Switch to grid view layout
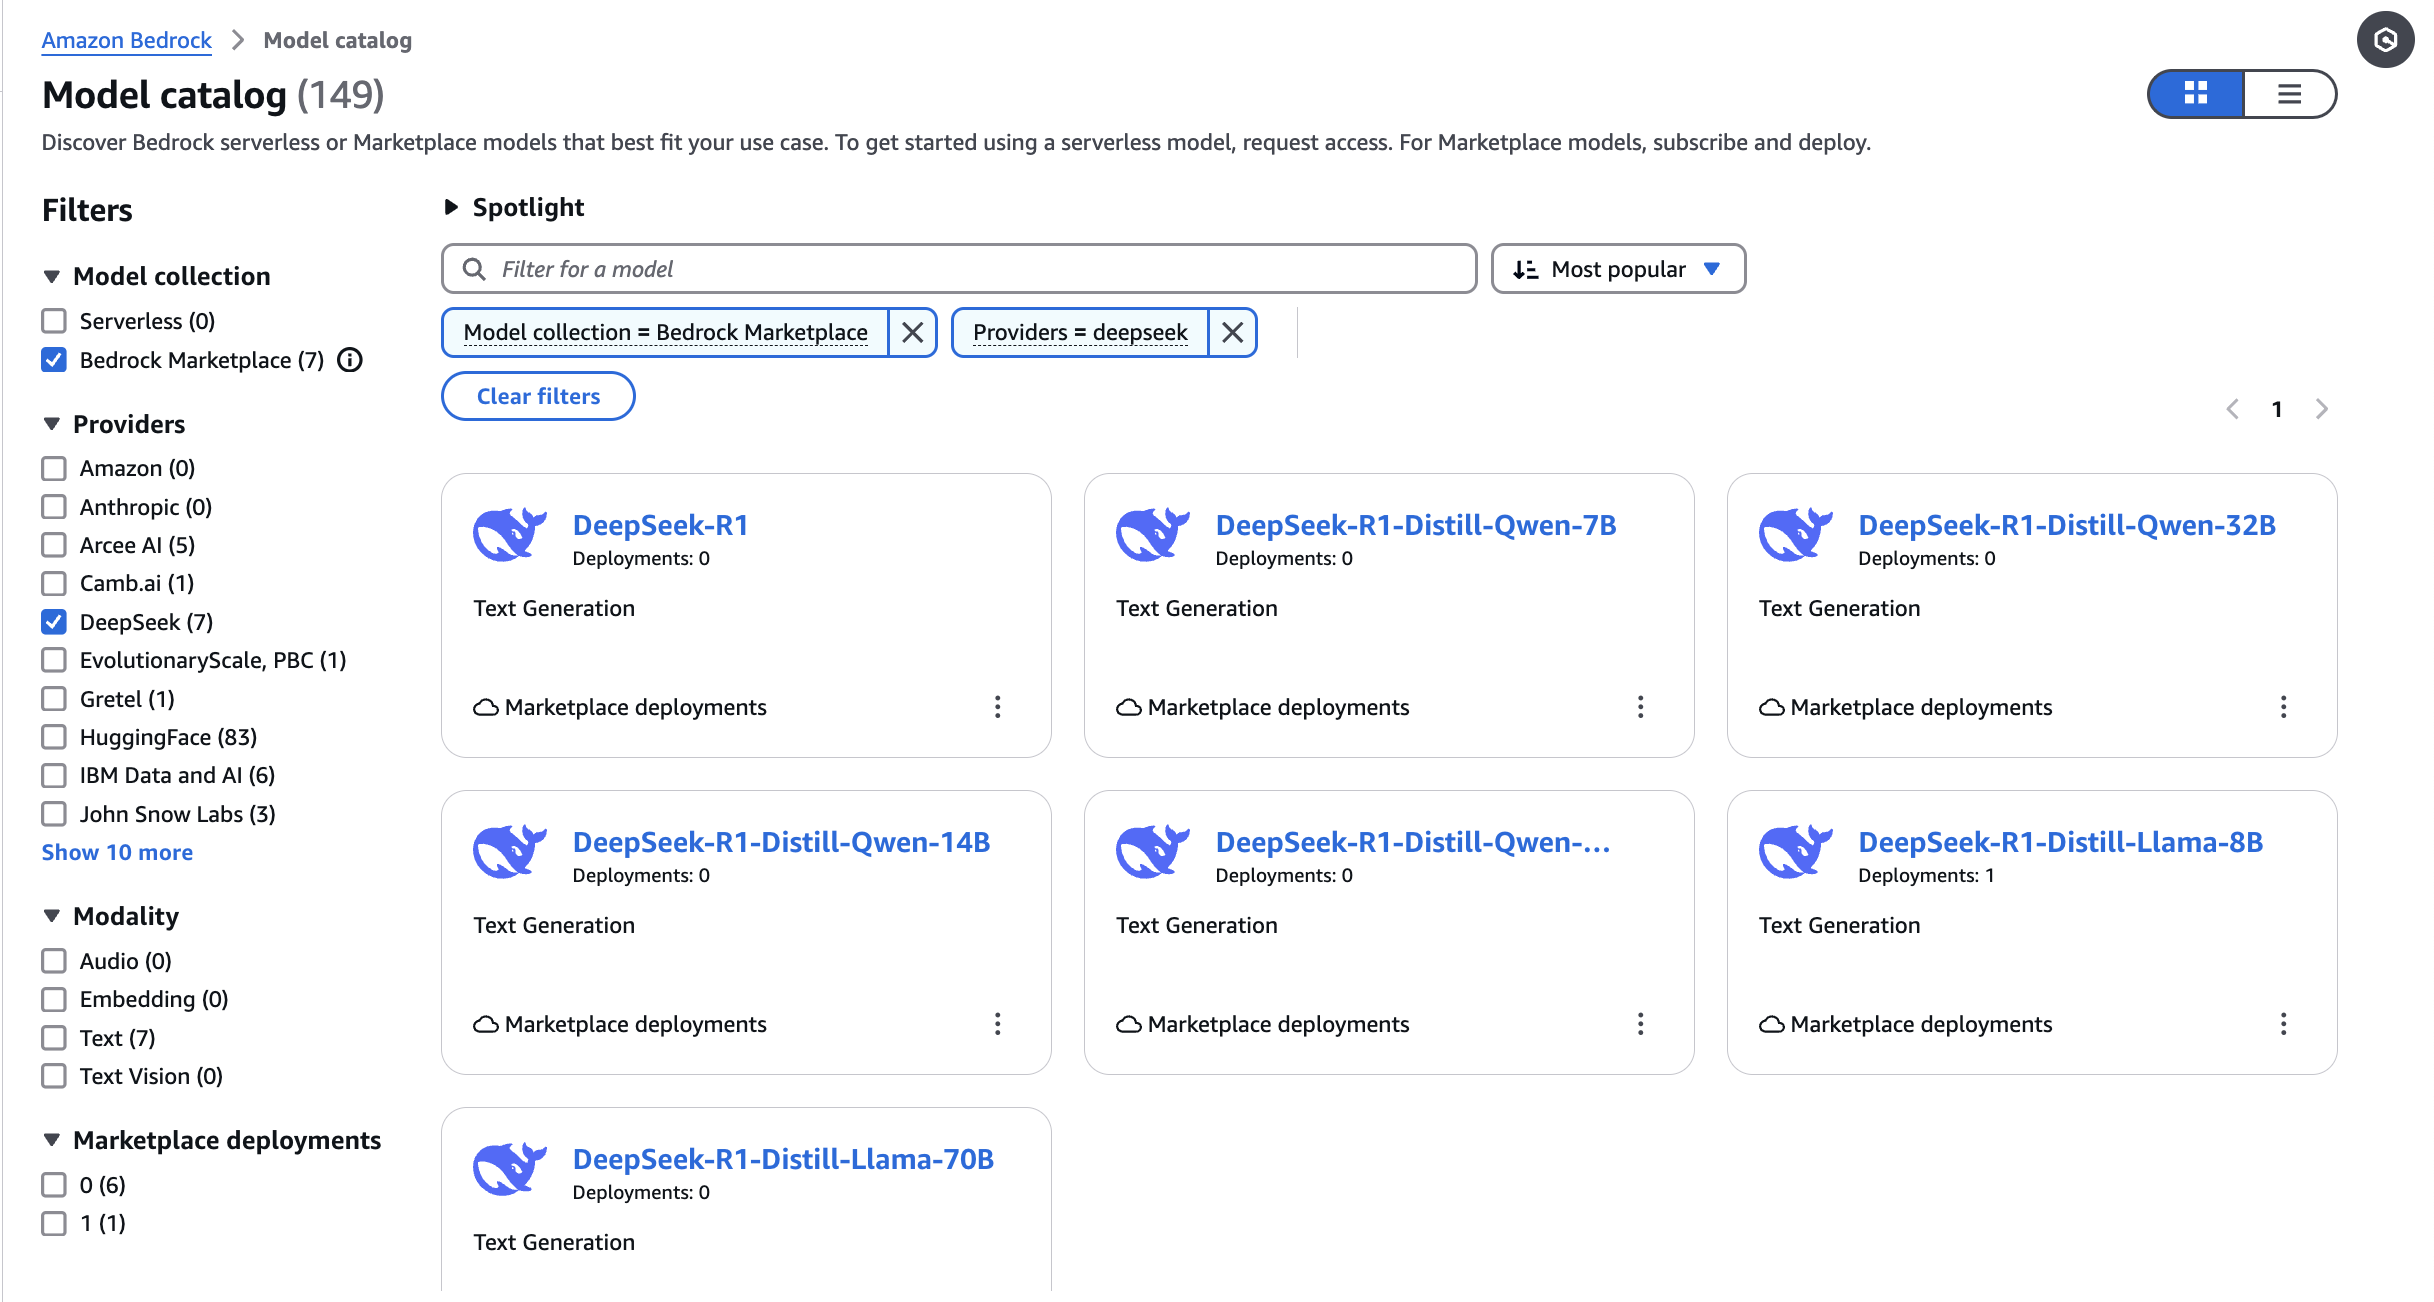This screenshot has height=1302, width=2434. [2195, 94]
